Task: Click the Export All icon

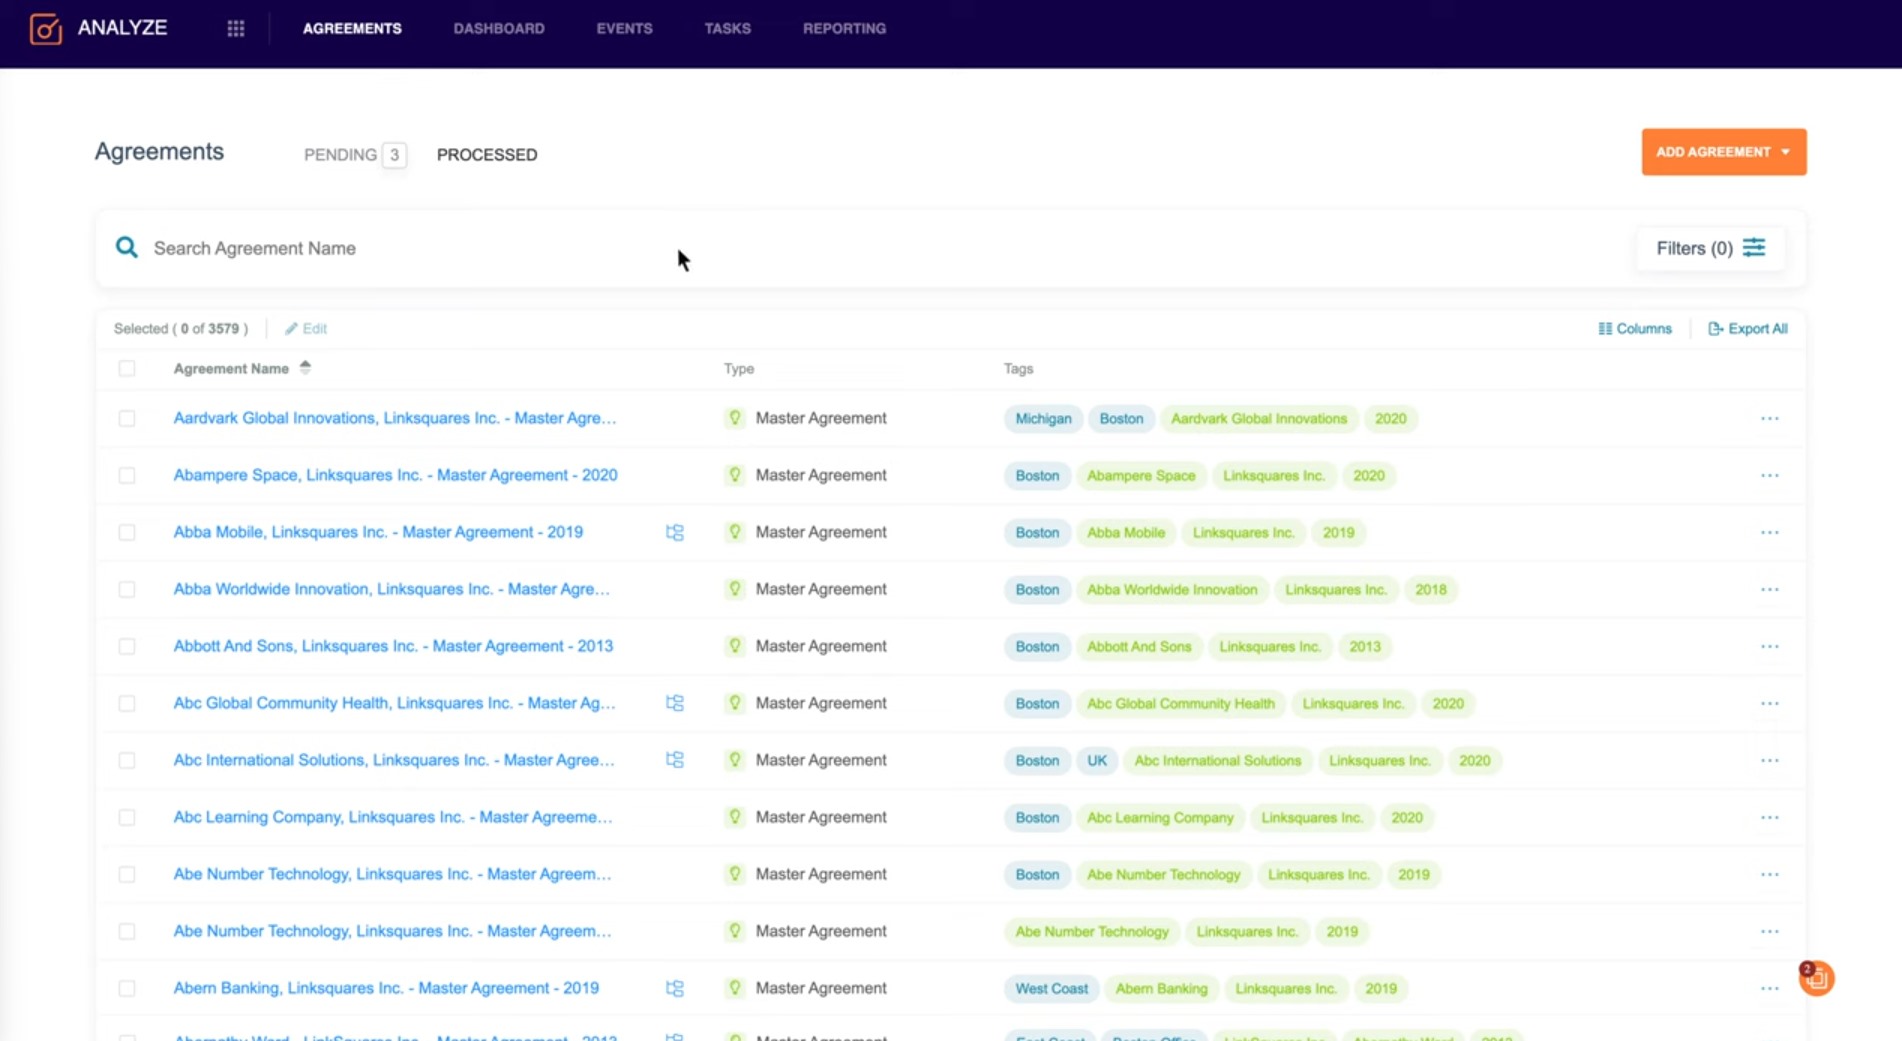Action: 1715,328
